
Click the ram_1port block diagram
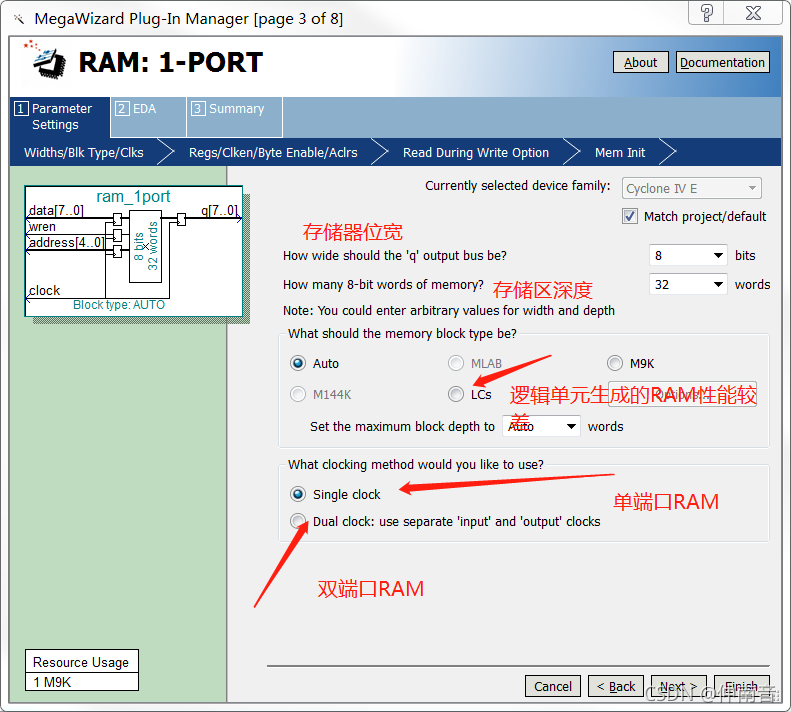point(134,251)
